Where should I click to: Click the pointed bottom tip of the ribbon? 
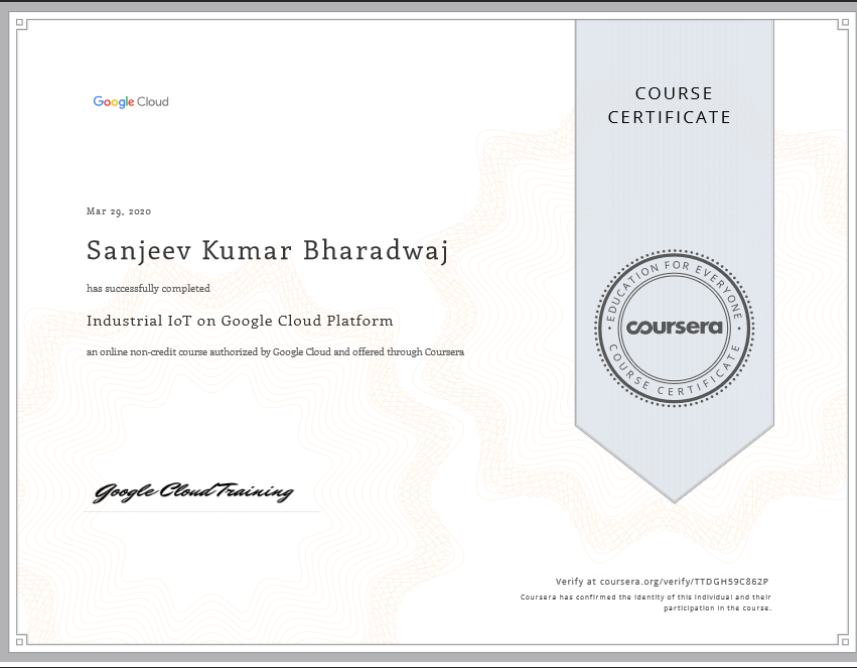pos(673,495)
